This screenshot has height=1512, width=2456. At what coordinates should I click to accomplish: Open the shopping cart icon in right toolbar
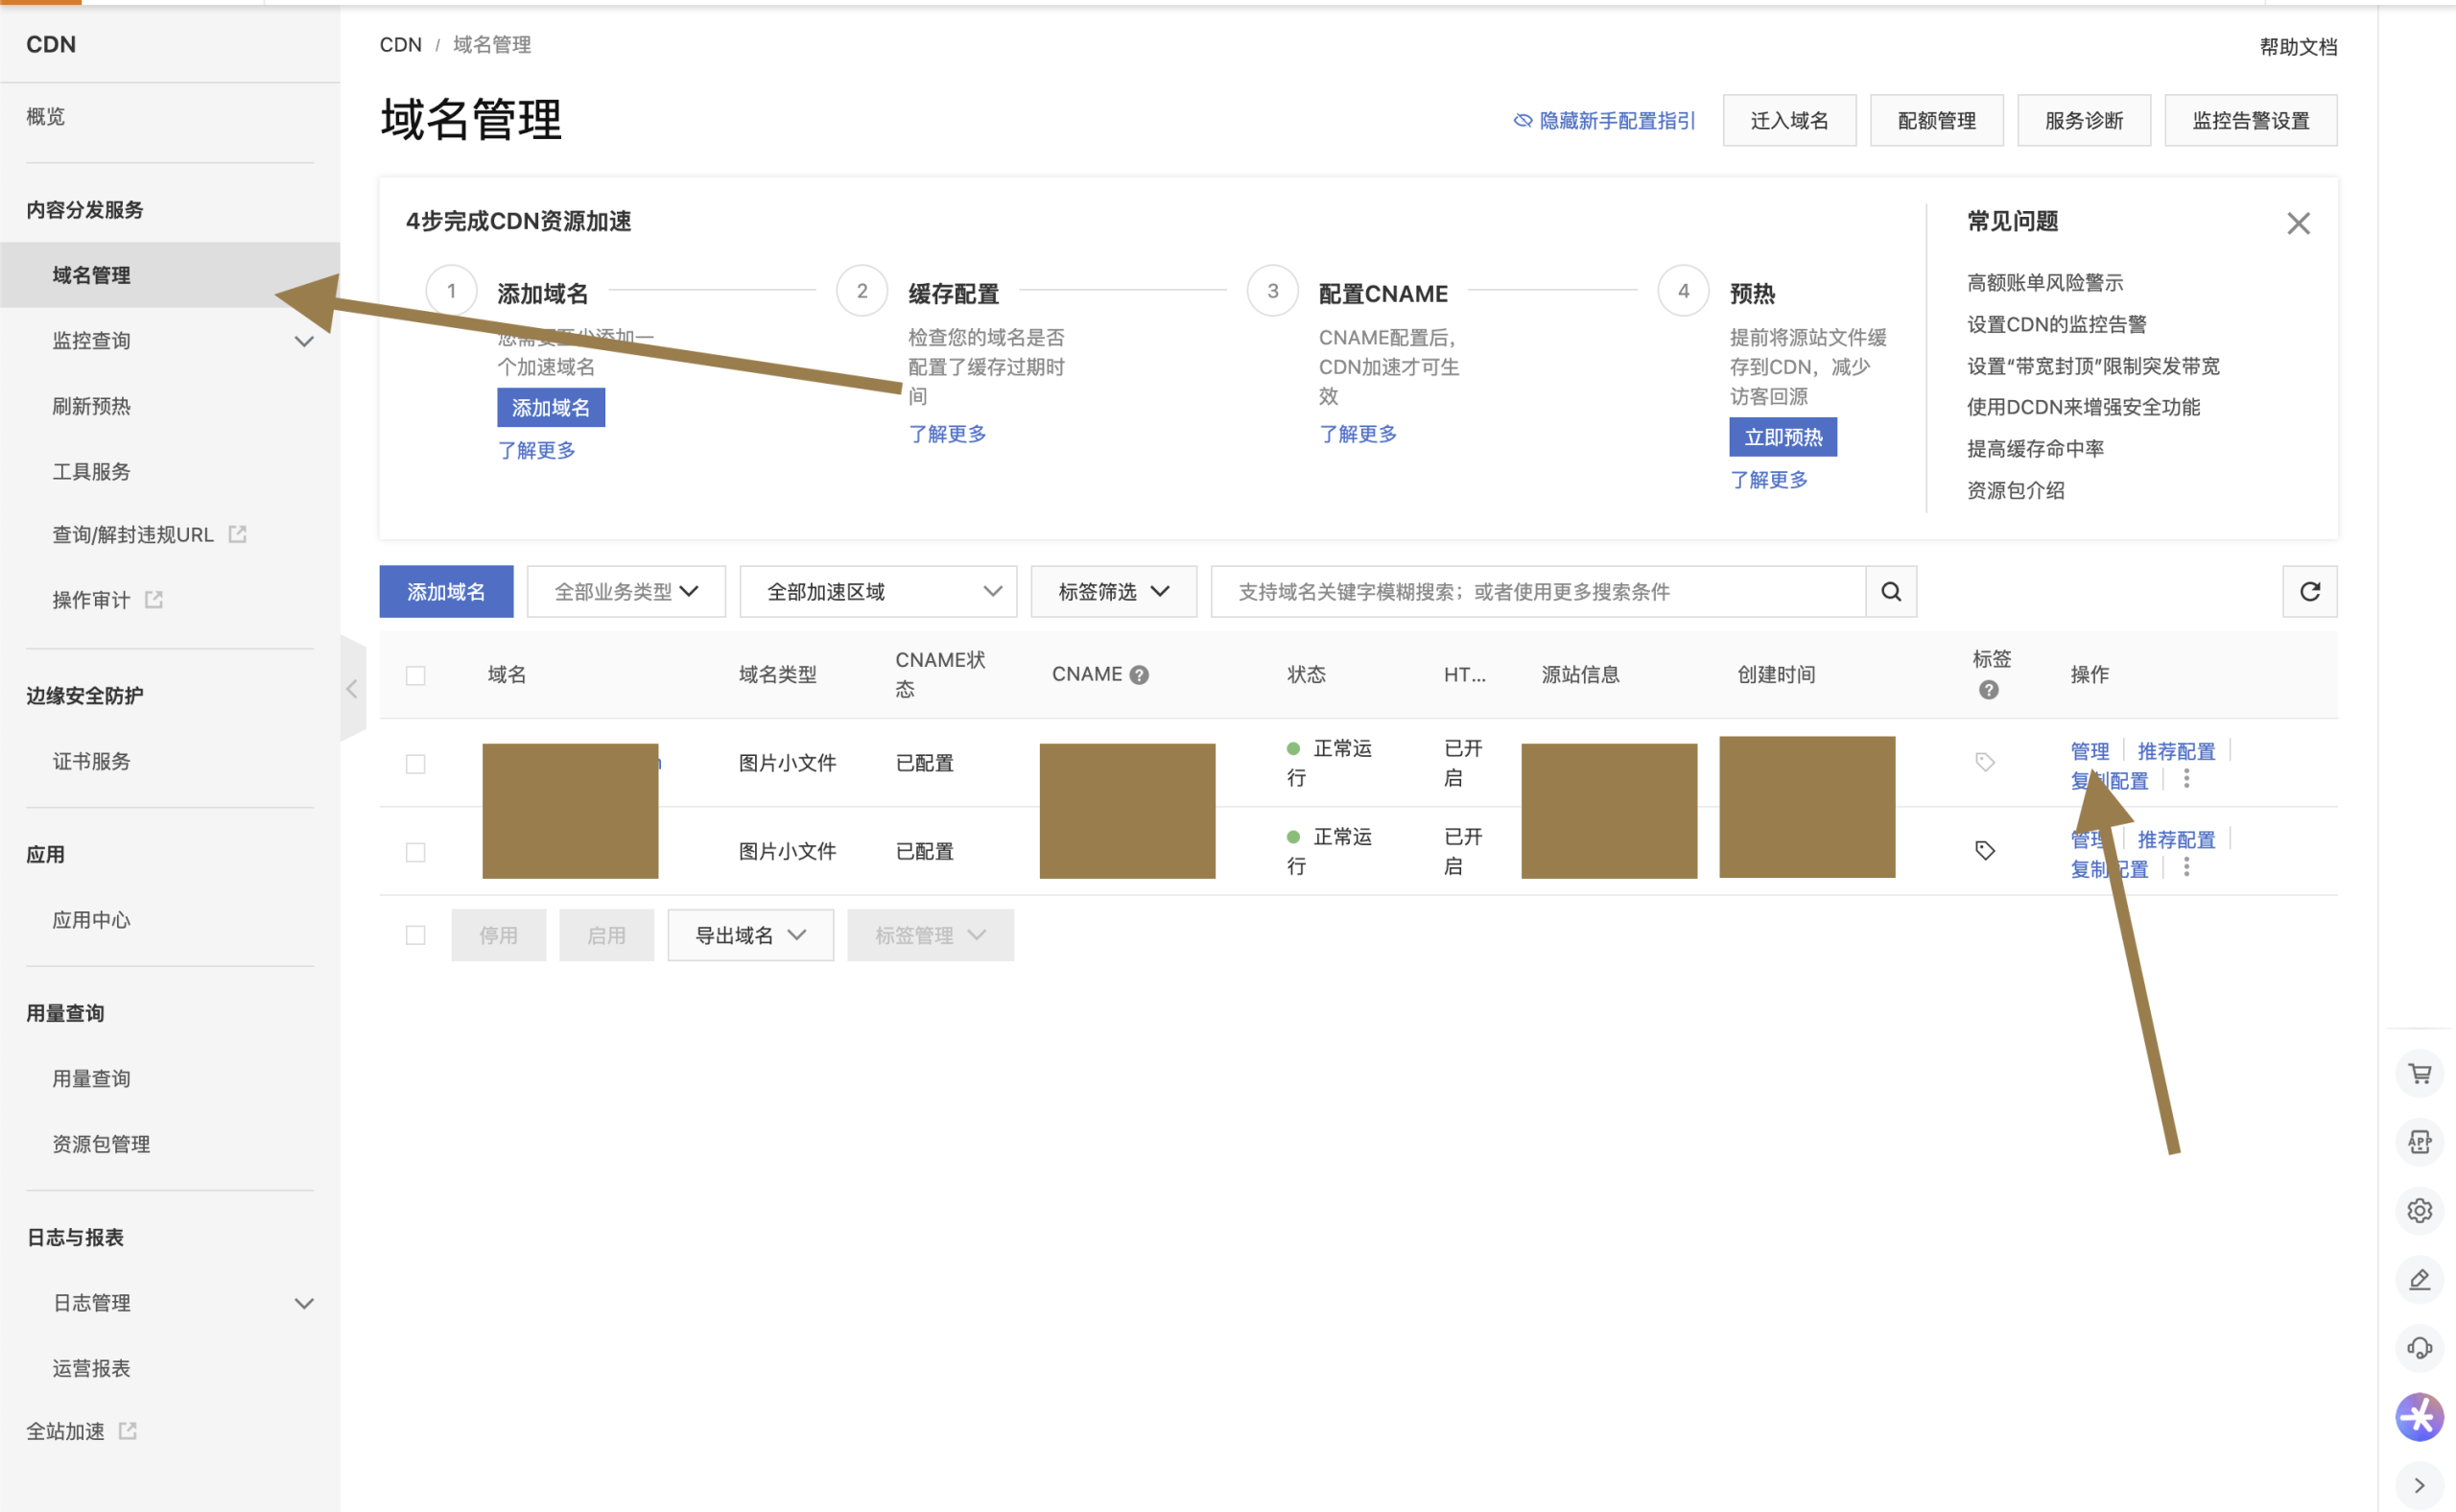tap(2419, 1074)
